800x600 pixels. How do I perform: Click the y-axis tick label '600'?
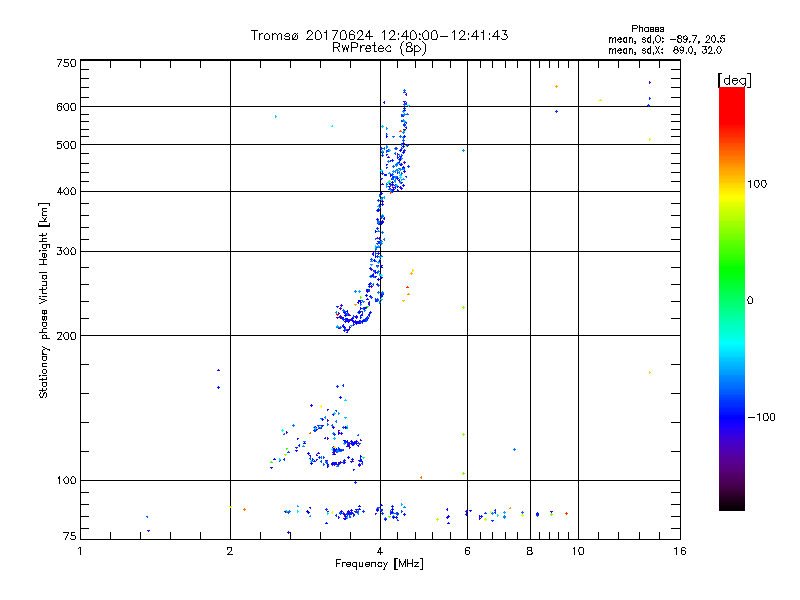[x=66, y=107]
